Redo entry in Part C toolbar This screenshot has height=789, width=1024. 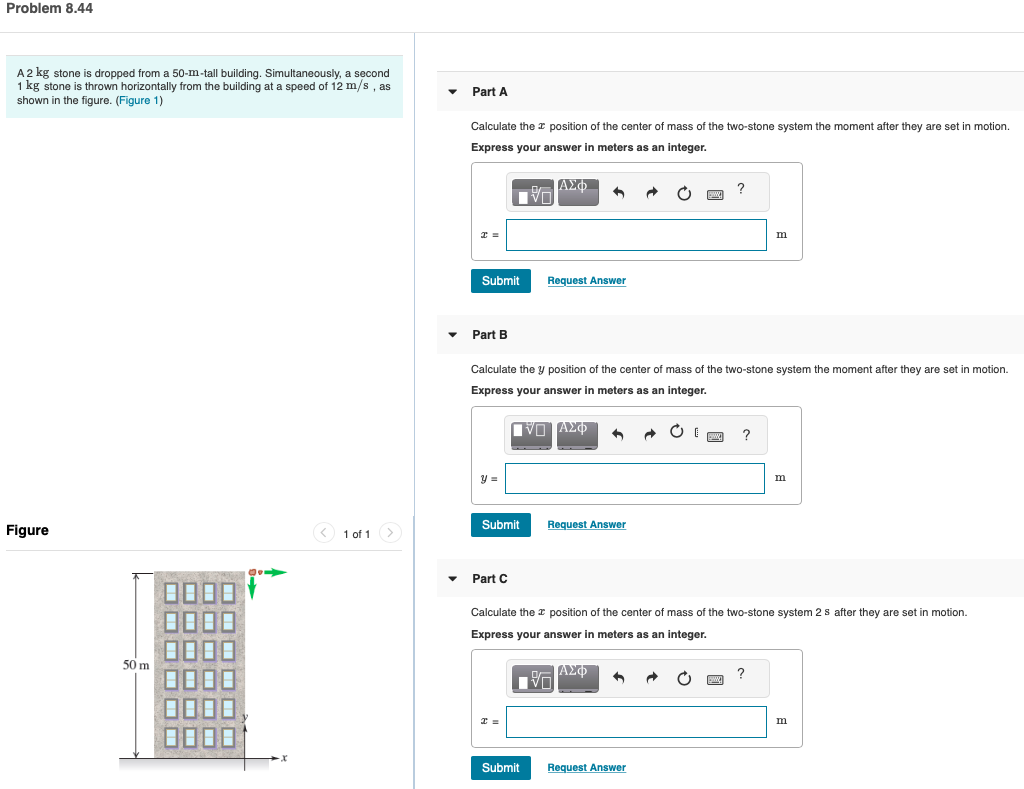tap(651, 678)
